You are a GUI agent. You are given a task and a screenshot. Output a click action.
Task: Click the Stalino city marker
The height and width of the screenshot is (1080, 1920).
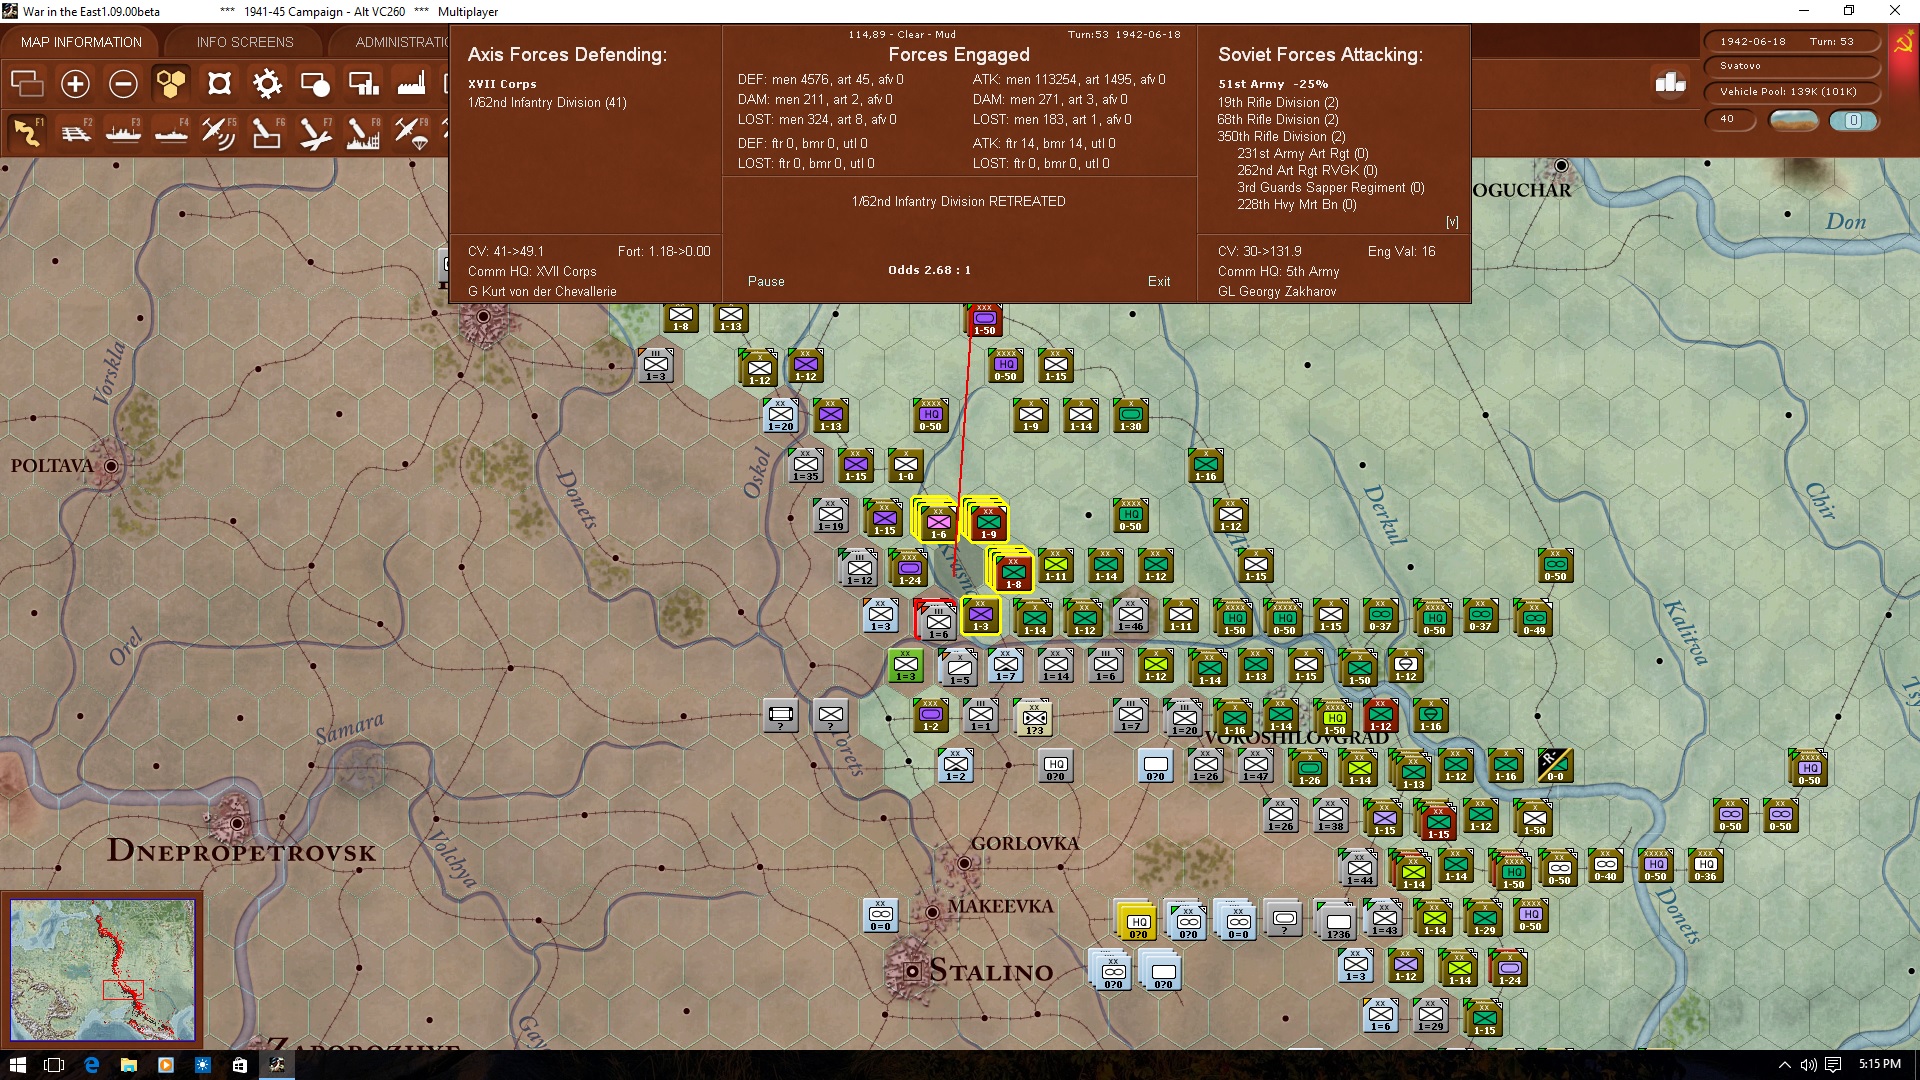point(912,971)
